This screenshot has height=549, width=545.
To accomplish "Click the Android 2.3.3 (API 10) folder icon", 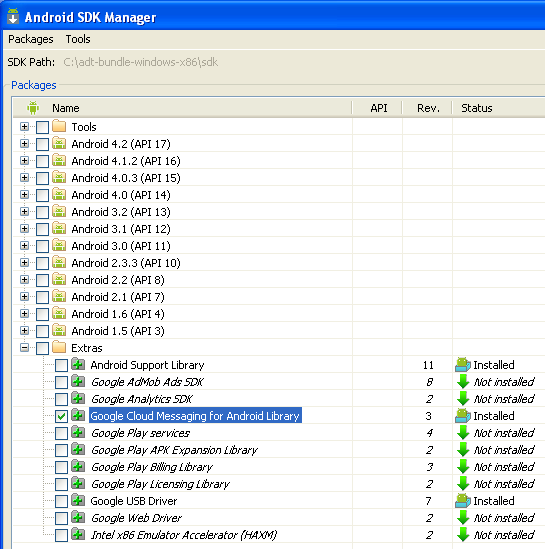I will [x=59, y=262].
